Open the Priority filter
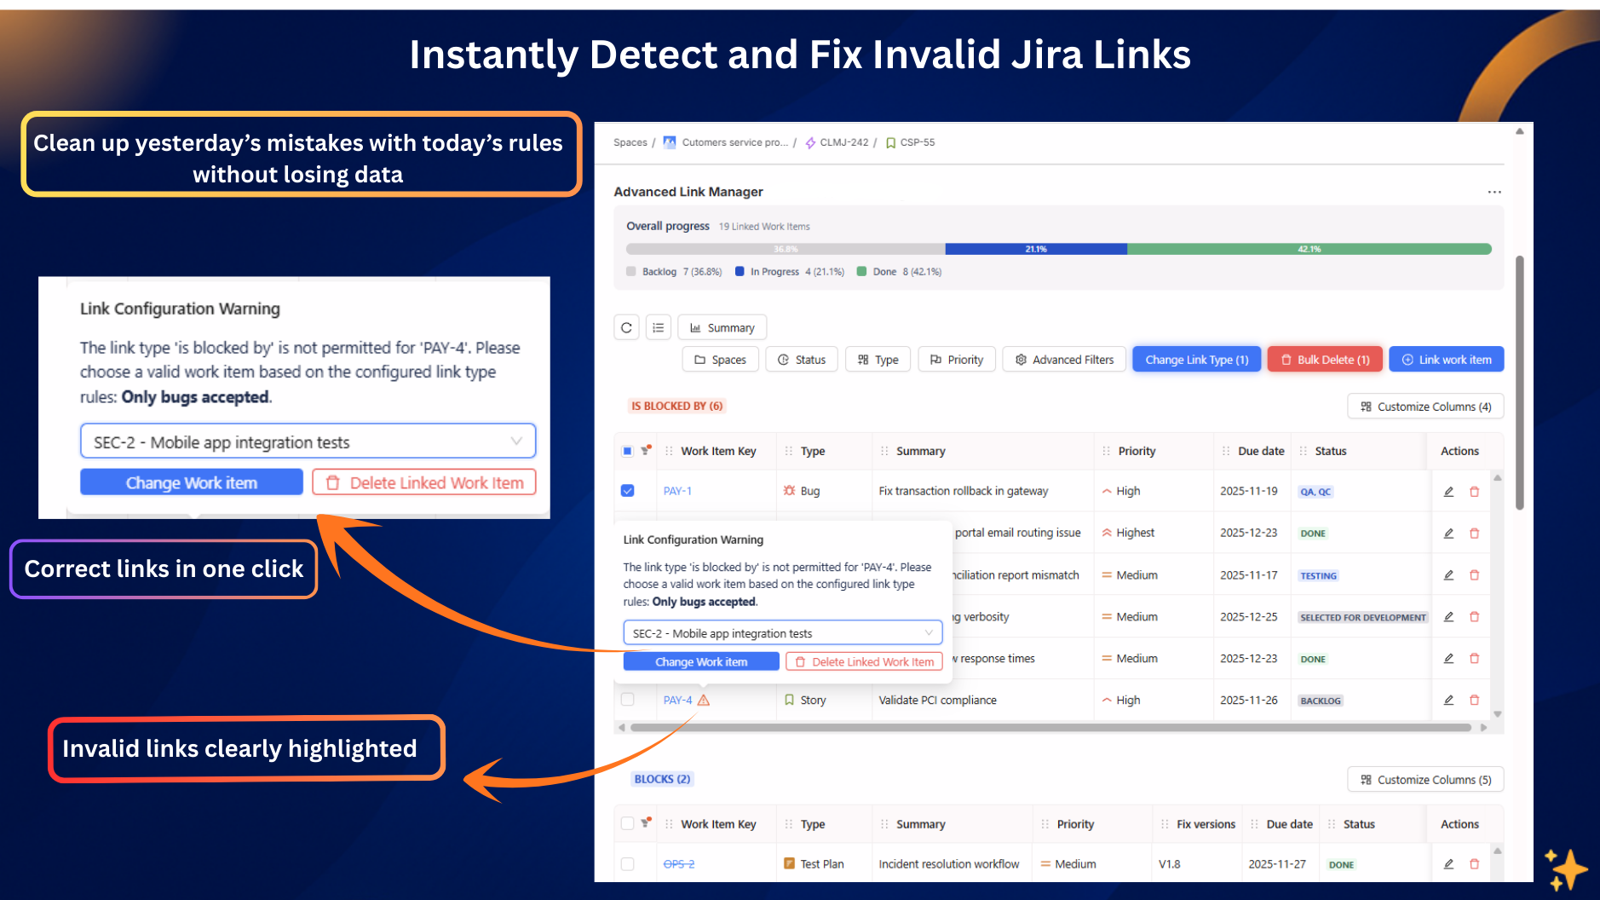Viewport: 1600px width, 900px height. pyautogui.click(x=957, y=359)
